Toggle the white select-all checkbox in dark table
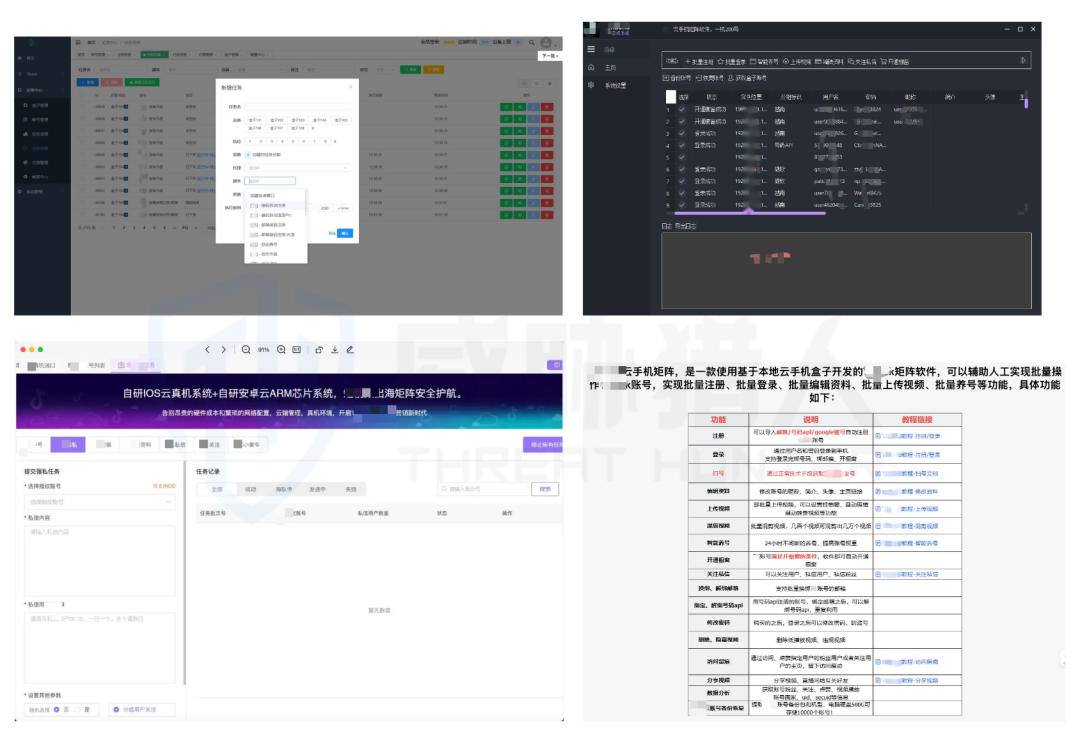 click(x=671, y=96)
